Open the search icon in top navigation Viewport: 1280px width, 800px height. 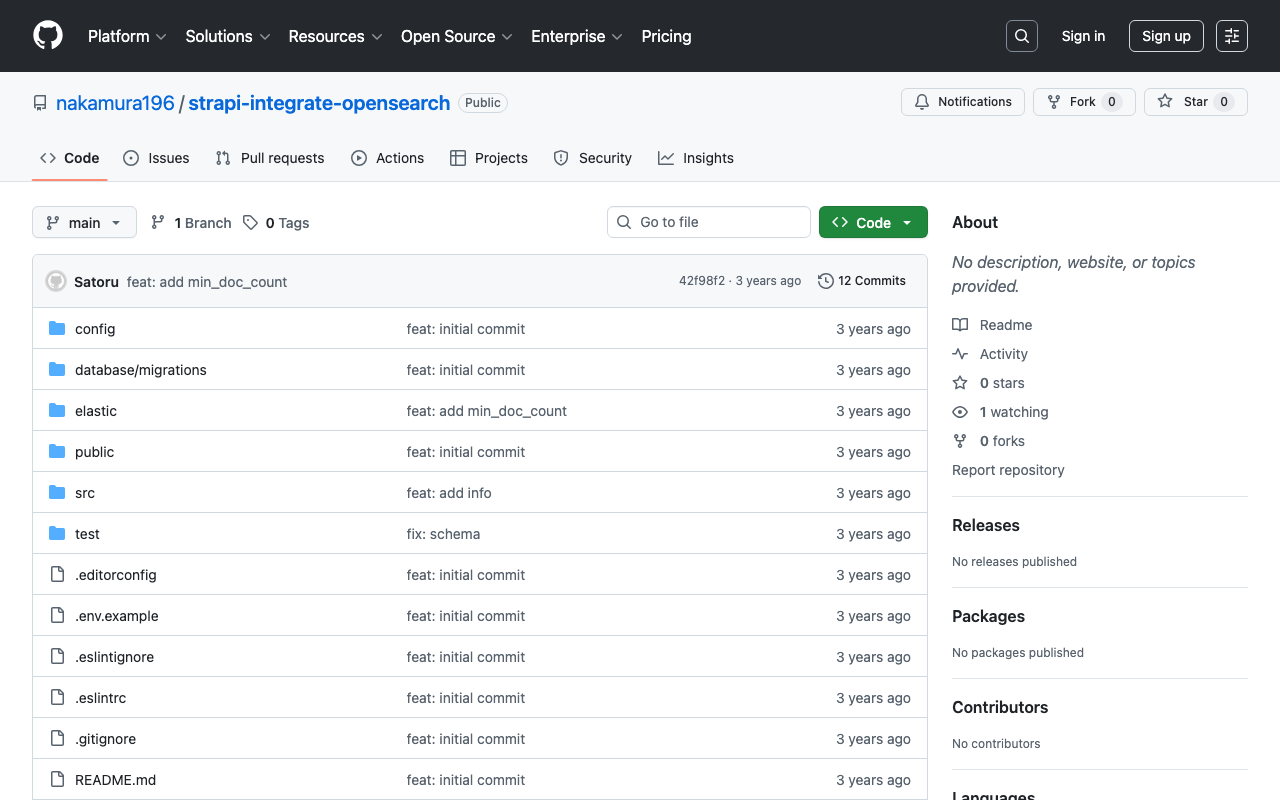(1021, 35)
